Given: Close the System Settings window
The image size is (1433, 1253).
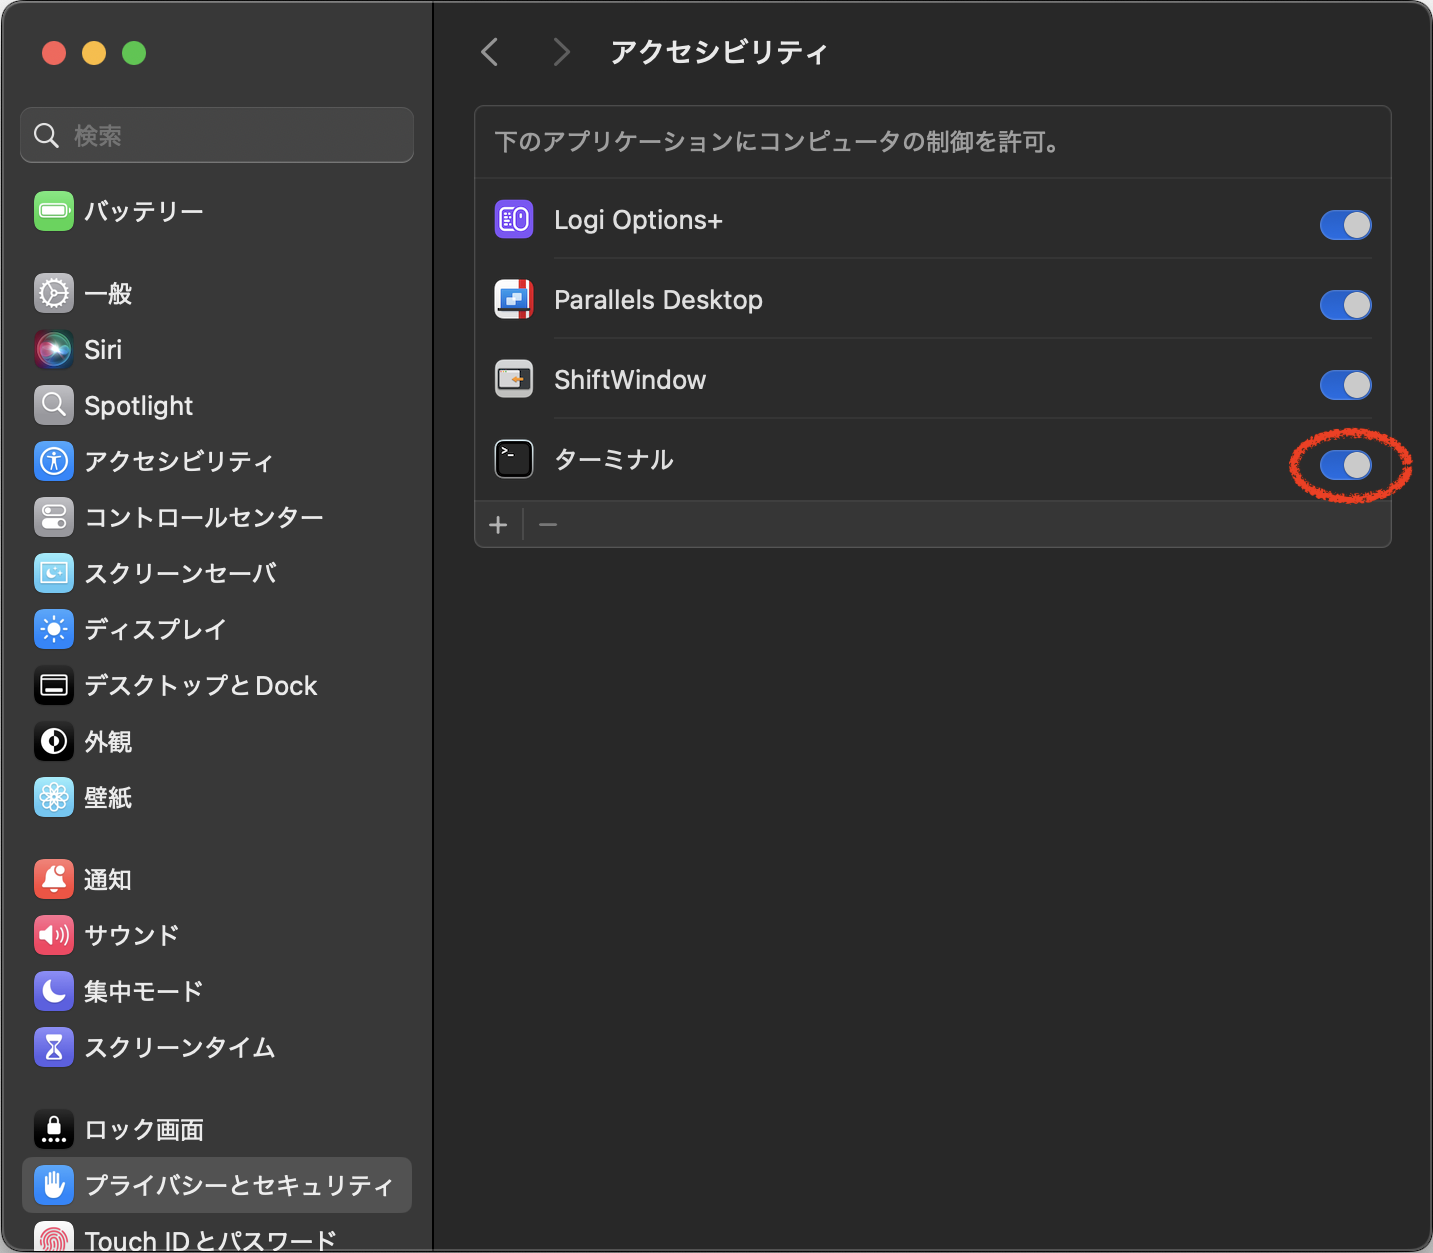Looking at the screenshot, I should coord(54,53).
